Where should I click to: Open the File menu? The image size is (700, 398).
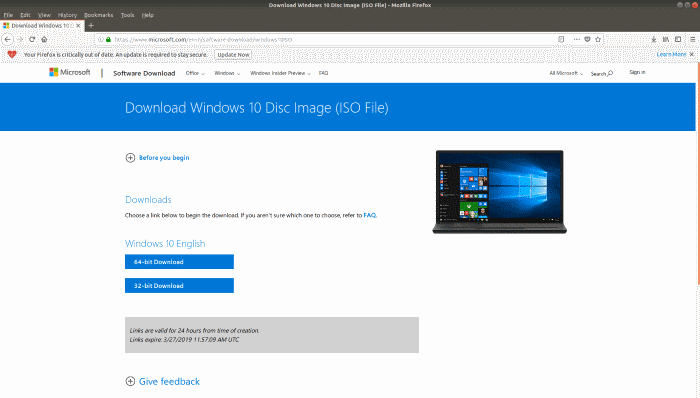pyautogui.click(x=8, y=15)
